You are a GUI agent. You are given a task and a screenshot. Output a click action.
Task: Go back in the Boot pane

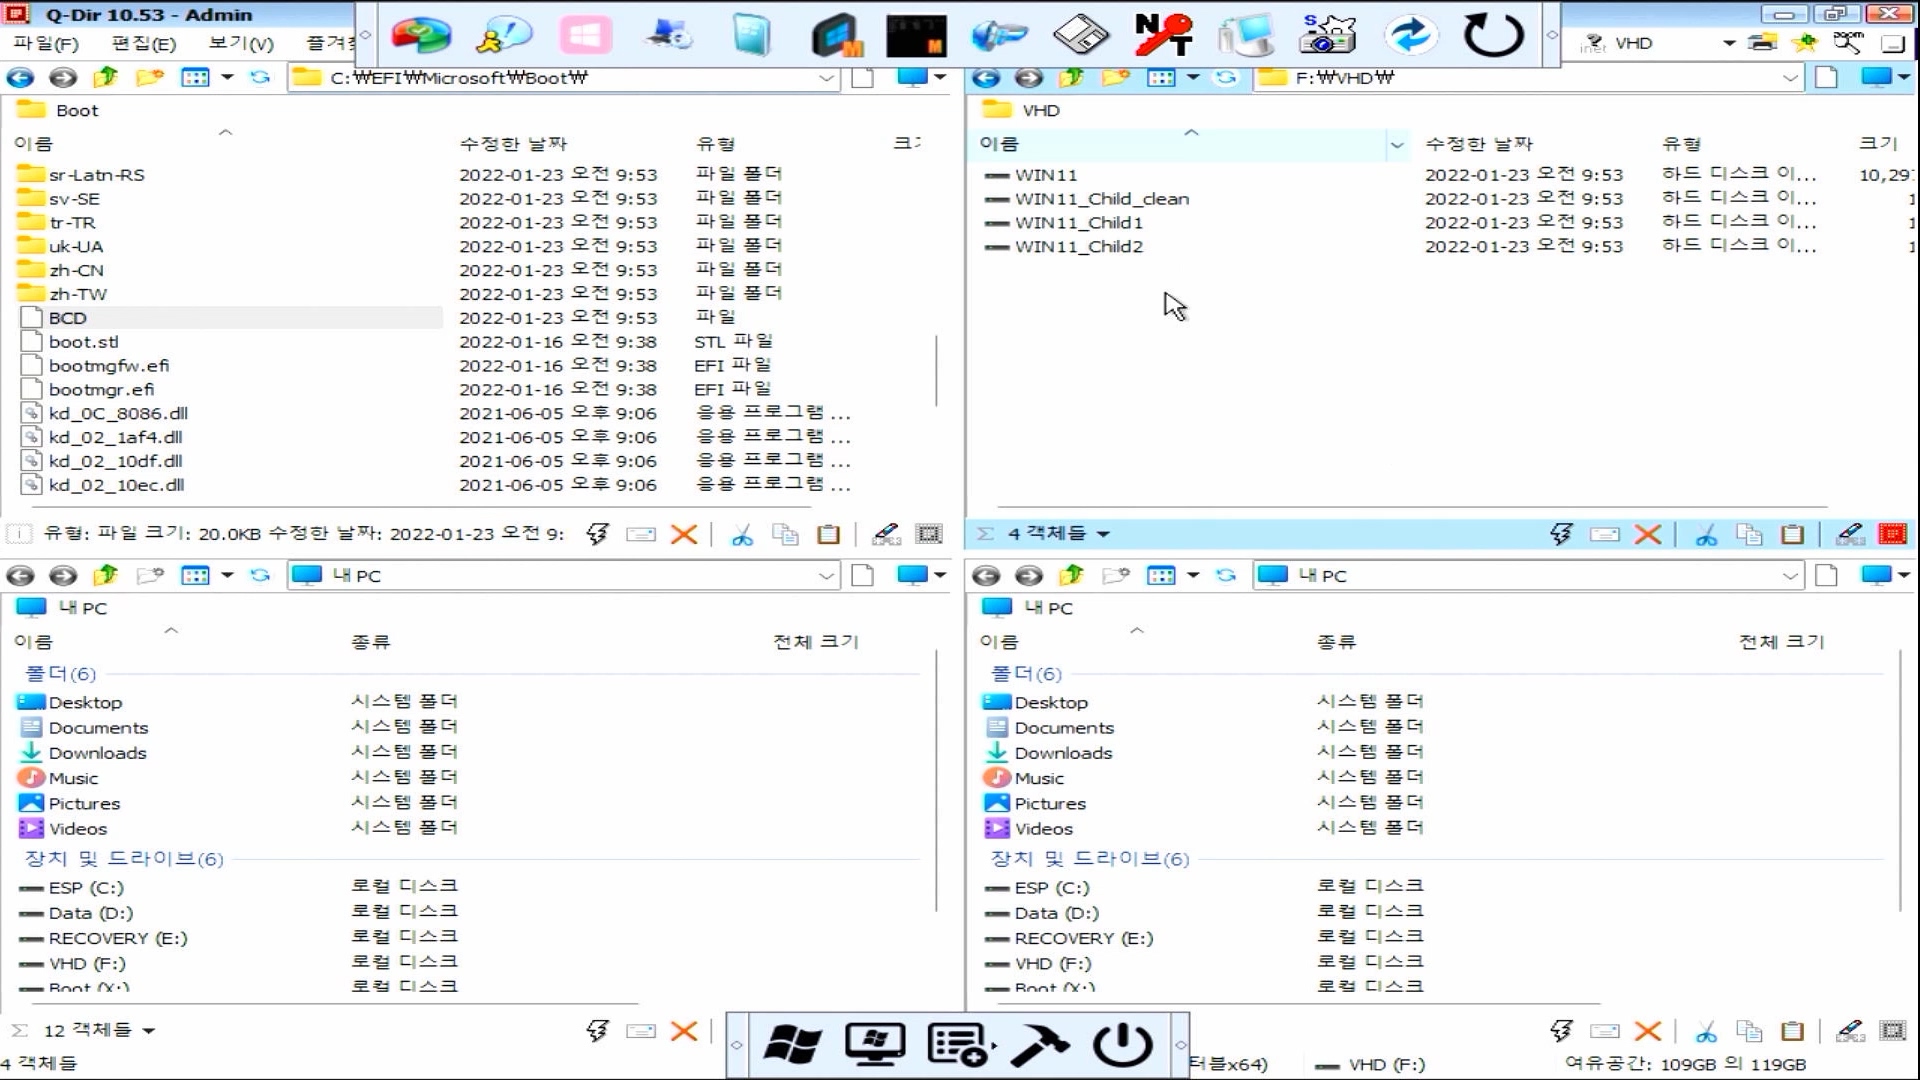coord(20,77)
